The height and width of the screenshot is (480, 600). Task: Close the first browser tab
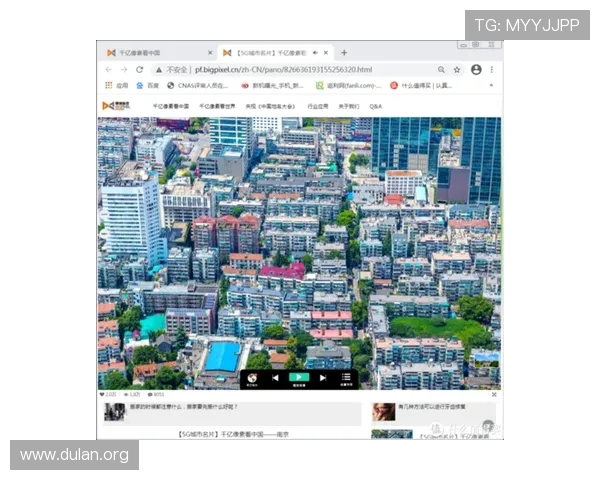[x=210, y=53]
